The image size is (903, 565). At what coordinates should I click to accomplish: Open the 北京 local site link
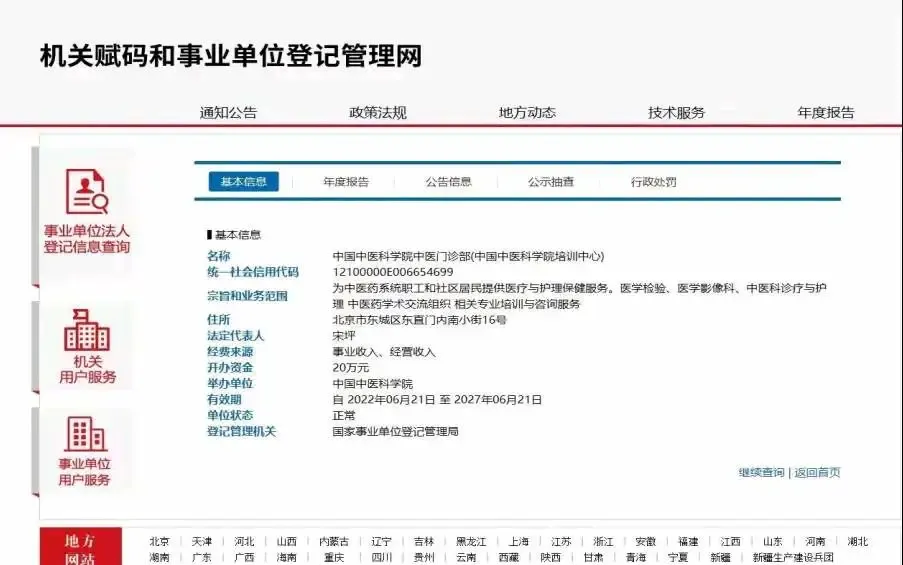(160, 541)
